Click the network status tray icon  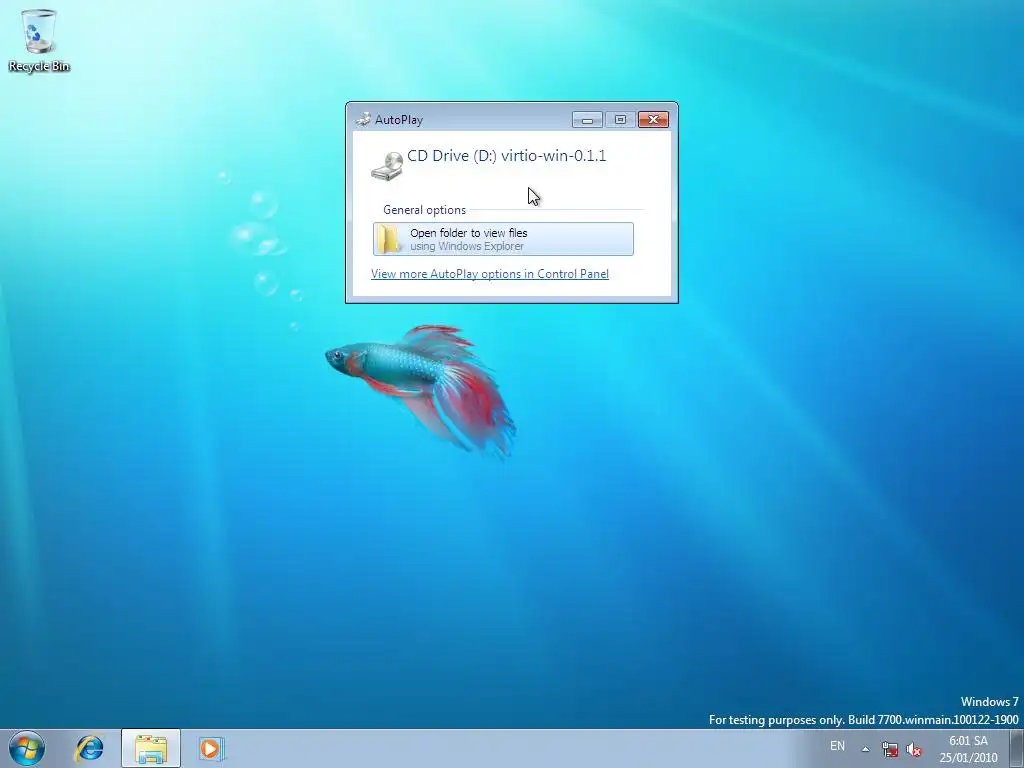889,749
